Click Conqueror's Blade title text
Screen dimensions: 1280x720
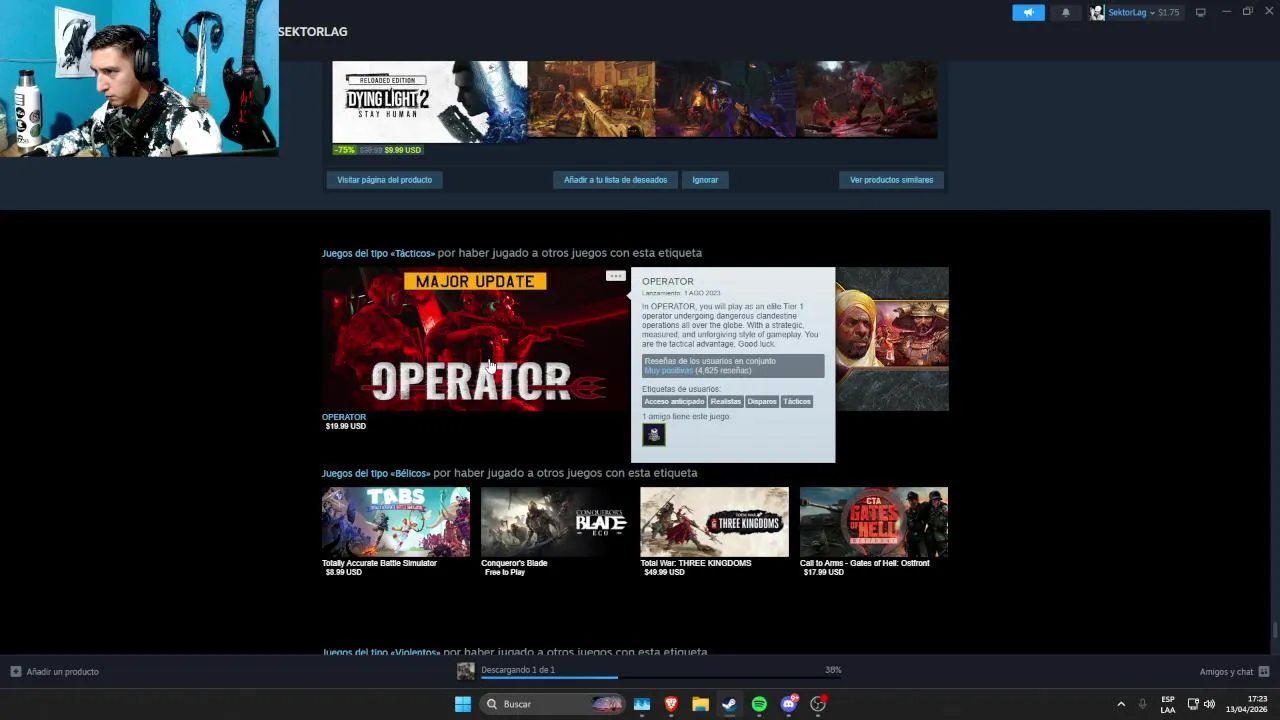pos(514,563)
